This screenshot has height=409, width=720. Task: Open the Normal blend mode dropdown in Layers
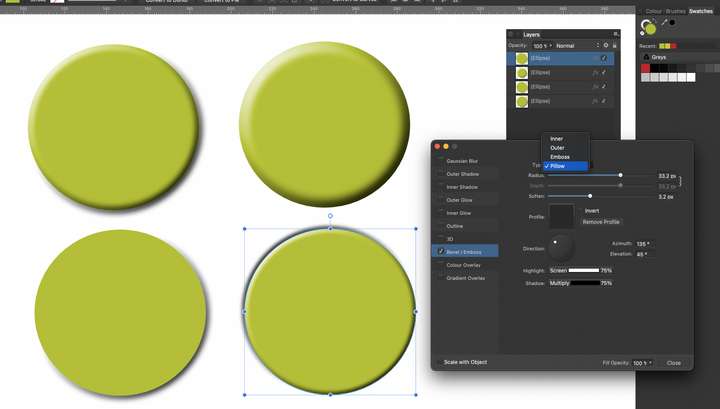tap(578, 46)
